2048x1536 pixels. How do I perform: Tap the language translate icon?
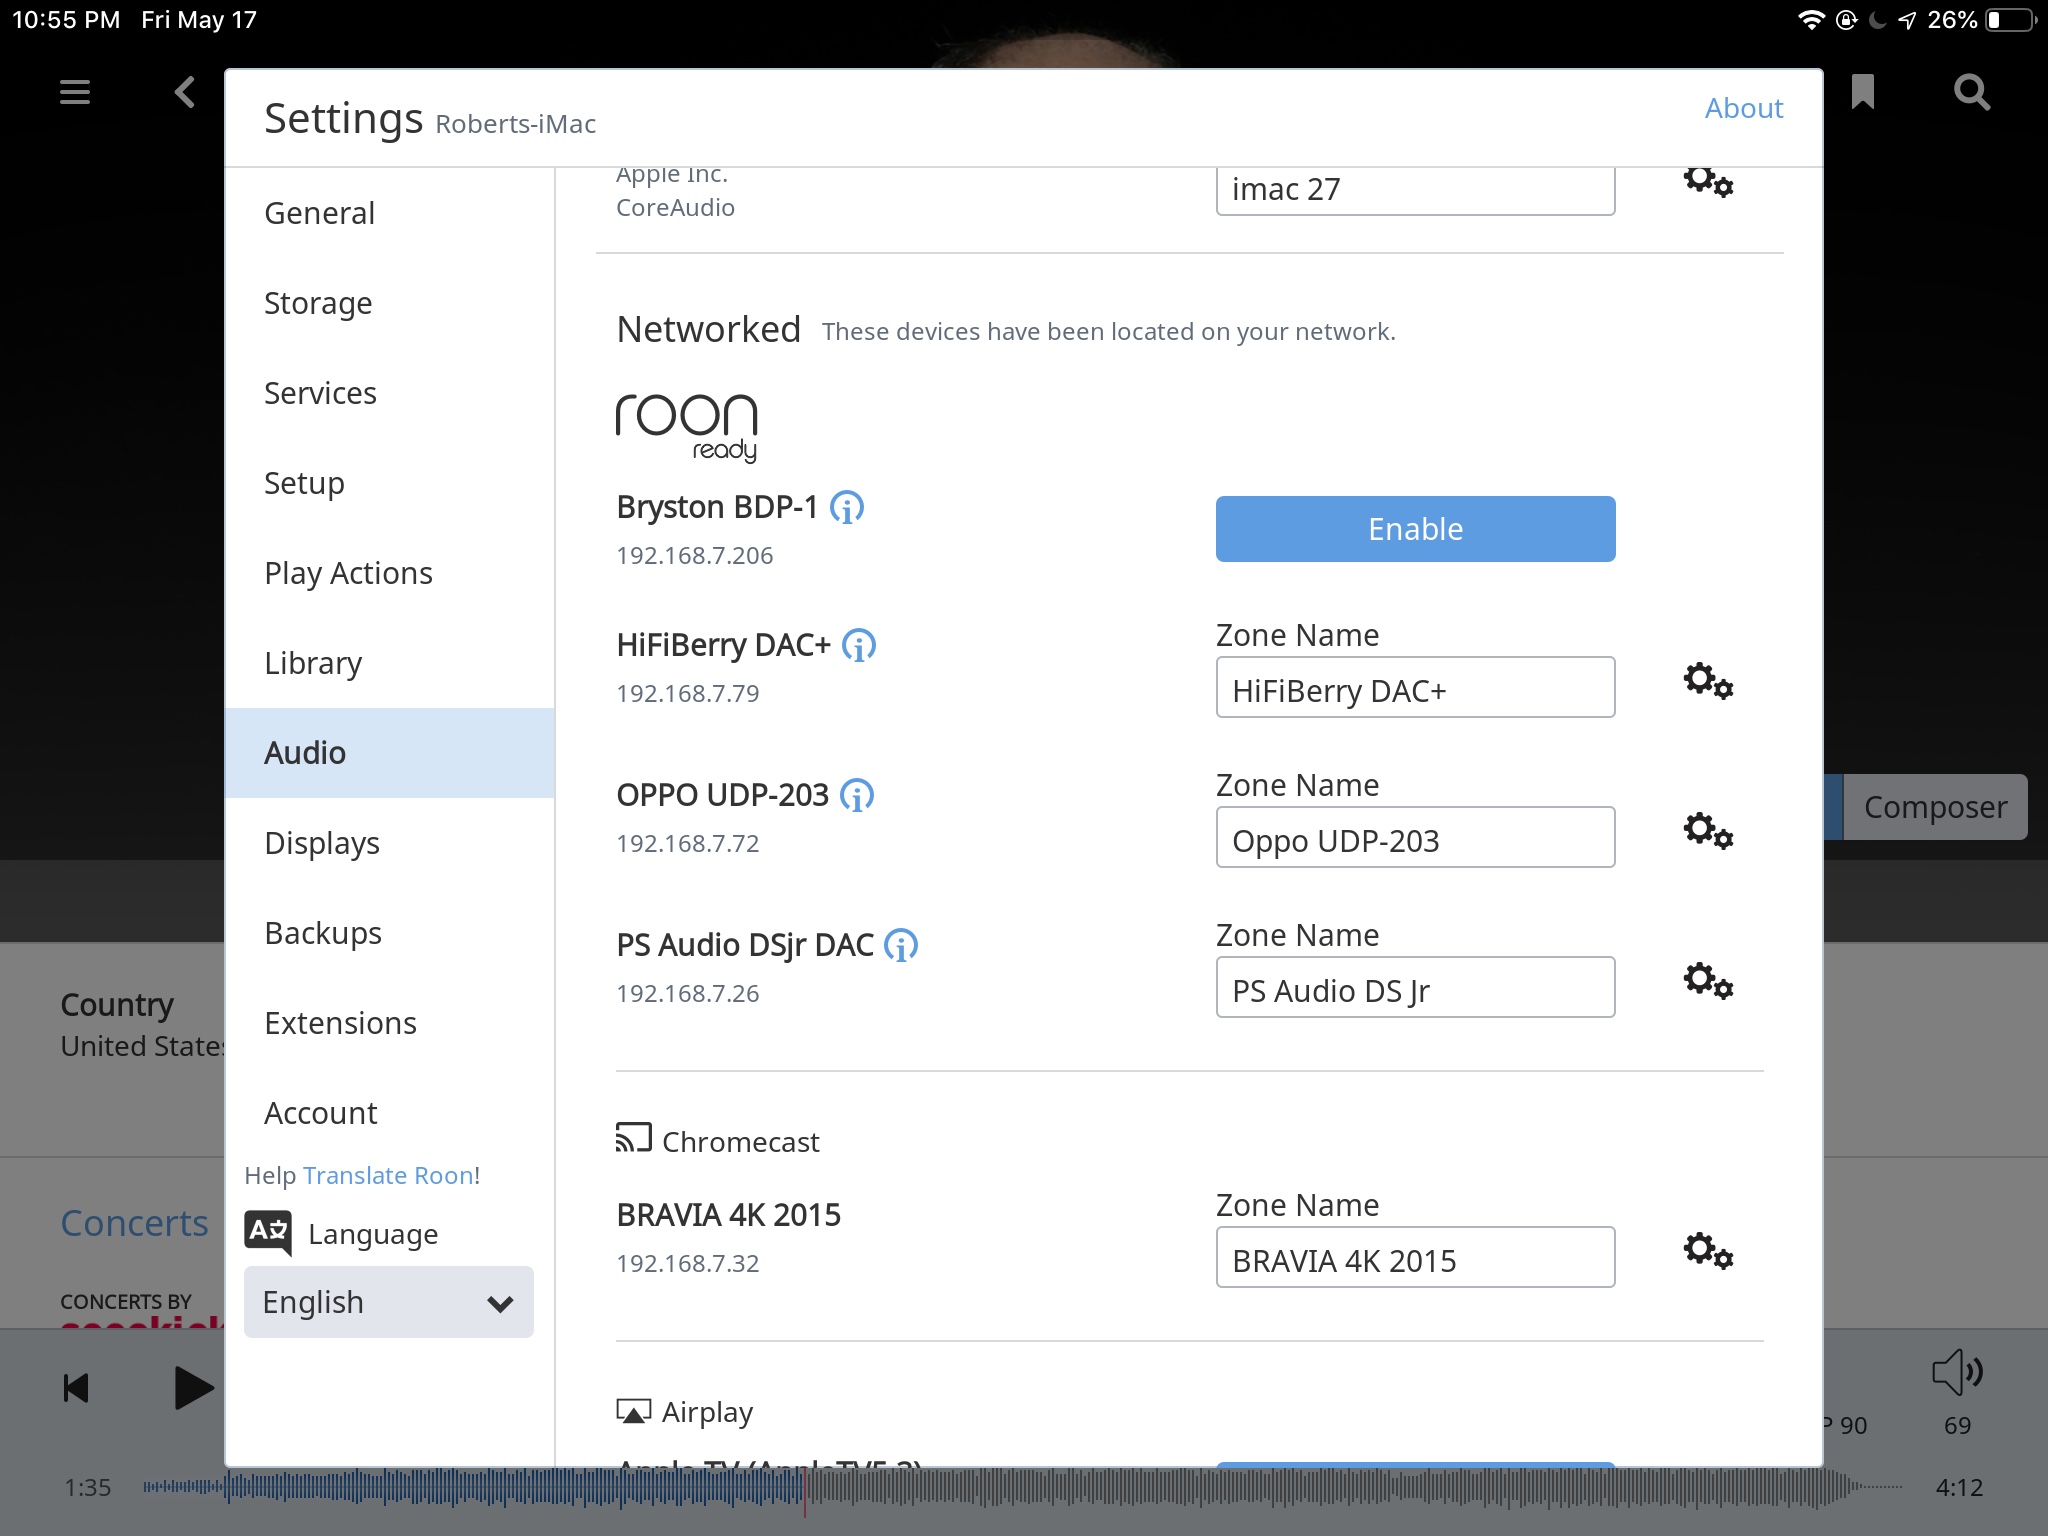pyautogui.click(x=268, y=1233)
